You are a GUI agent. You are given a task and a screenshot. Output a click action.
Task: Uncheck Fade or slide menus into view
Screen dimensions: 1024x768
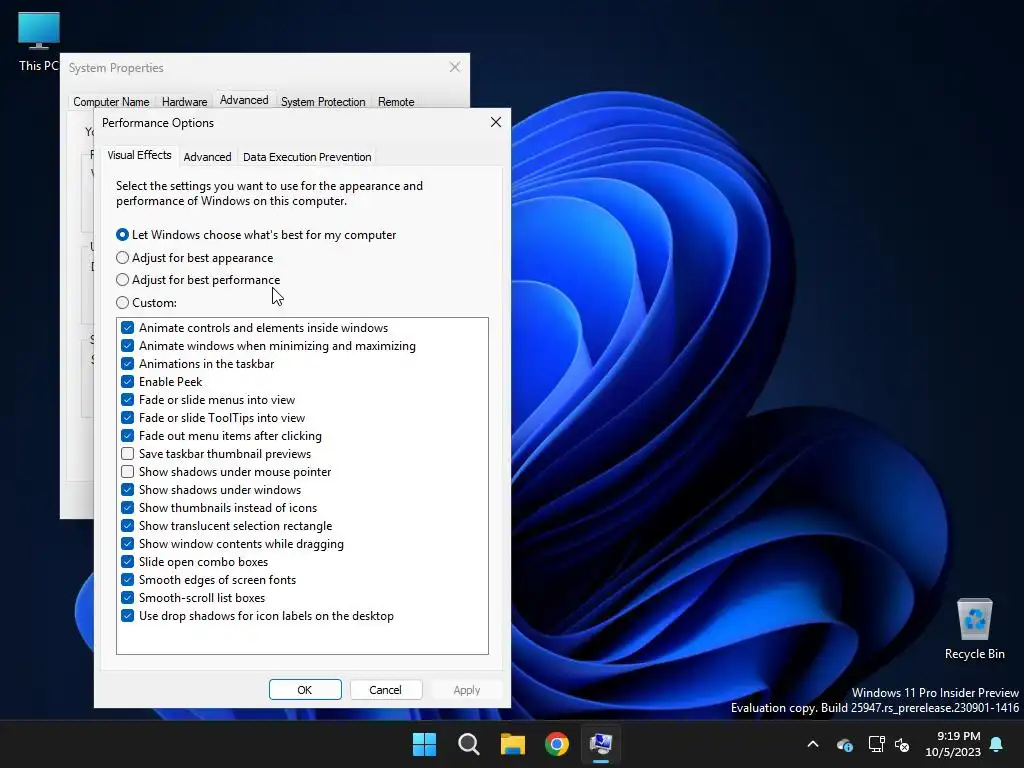127,400
